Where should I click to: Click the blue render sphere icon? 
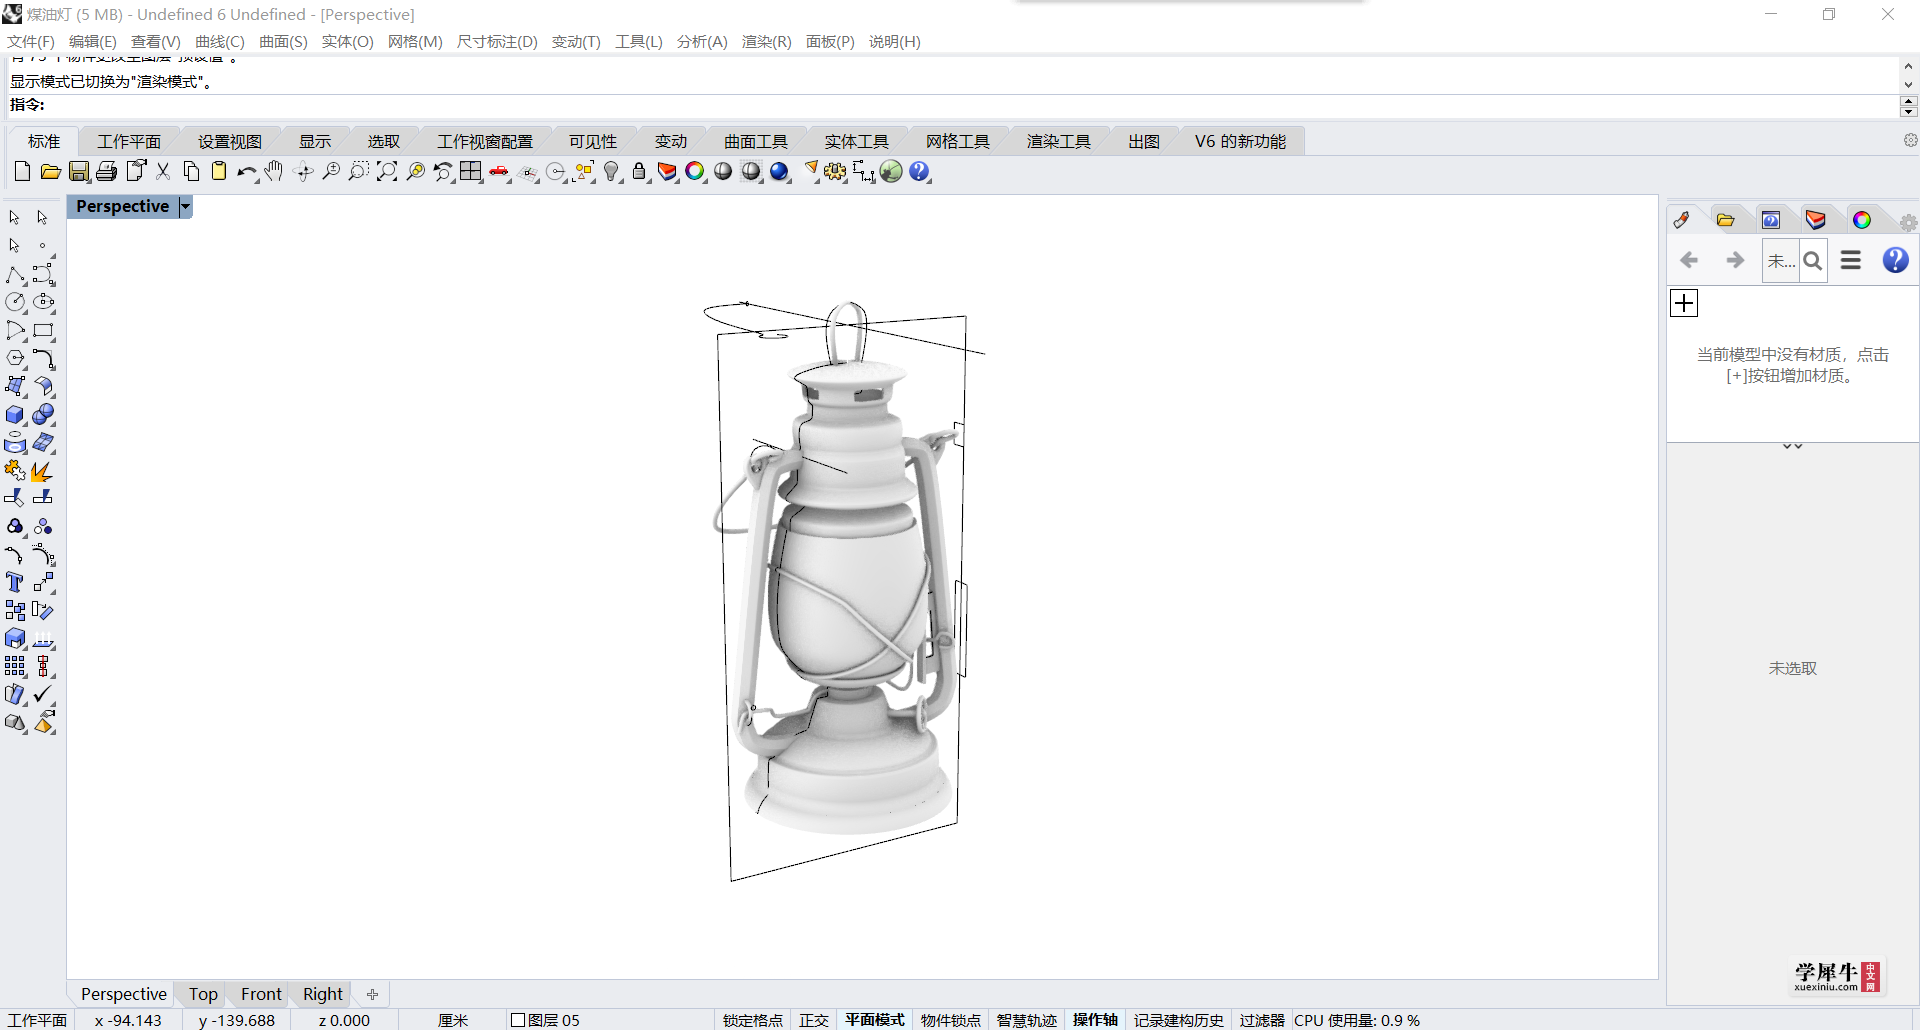tap(780, 172)
